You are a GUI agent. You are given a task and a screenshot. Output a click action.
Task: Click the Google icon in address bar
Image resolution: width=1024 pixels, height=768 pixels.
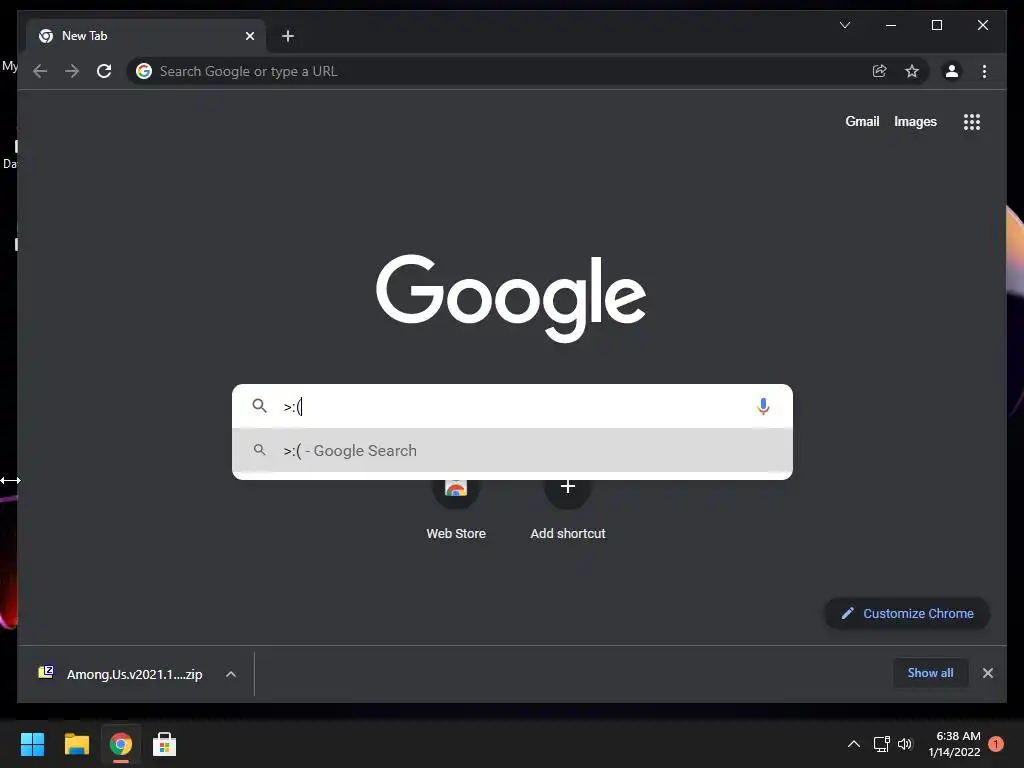(144, 71)
